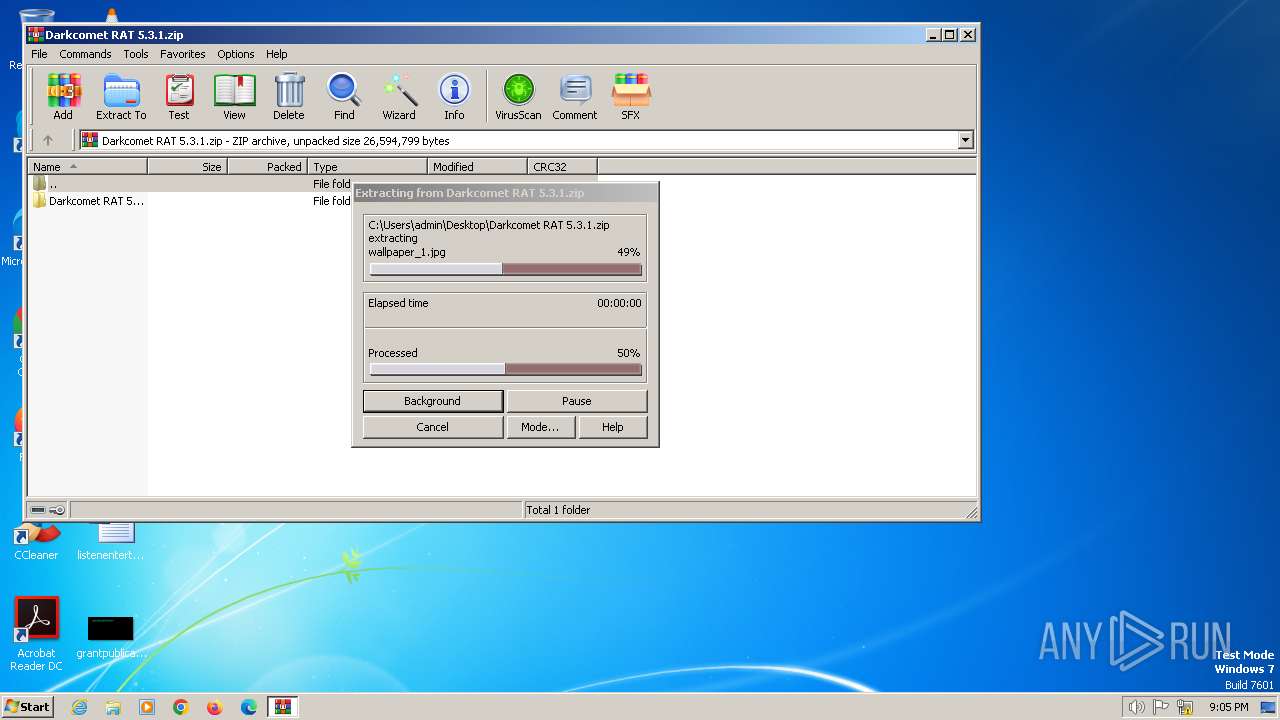Switch to WinRAR taskbar button

point(283,707)
